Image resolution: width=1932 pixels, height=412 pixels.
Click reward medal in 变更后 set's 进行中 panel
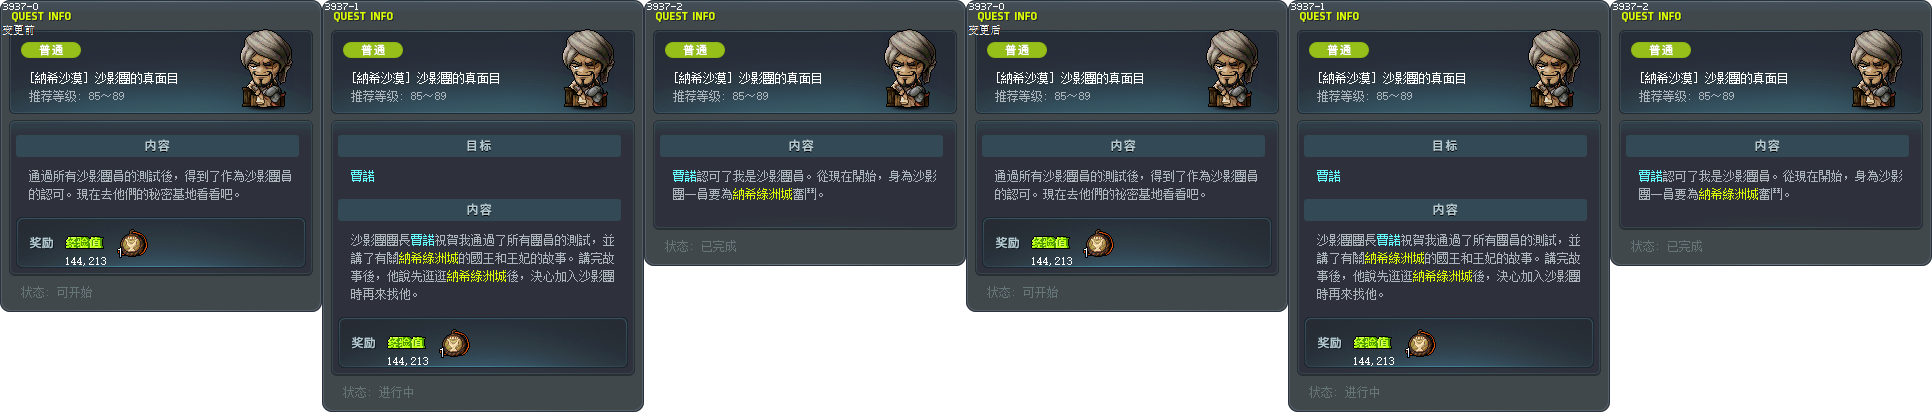point(1421,344)
